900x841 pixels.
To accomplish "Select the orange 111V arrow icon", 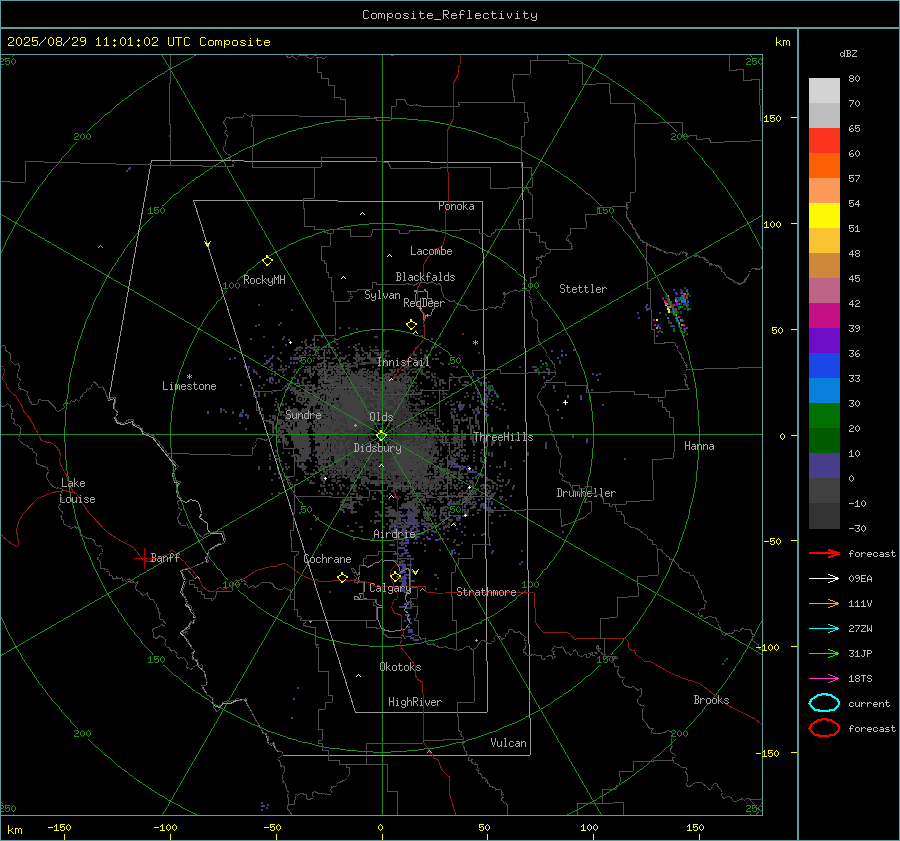I will pos(824,603).
